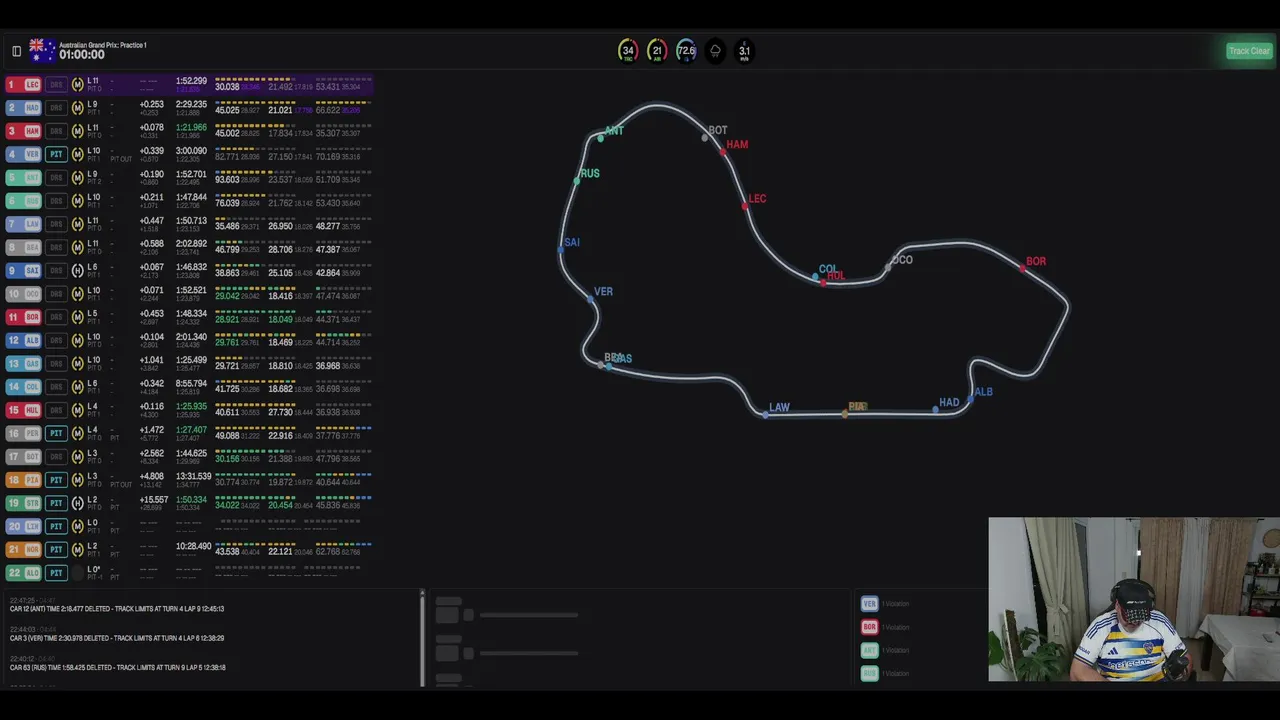The width and height of the screenshot is (1280, 720).
Task: Click the medium tyre icon in HUL's row
Action: [78, 410]
